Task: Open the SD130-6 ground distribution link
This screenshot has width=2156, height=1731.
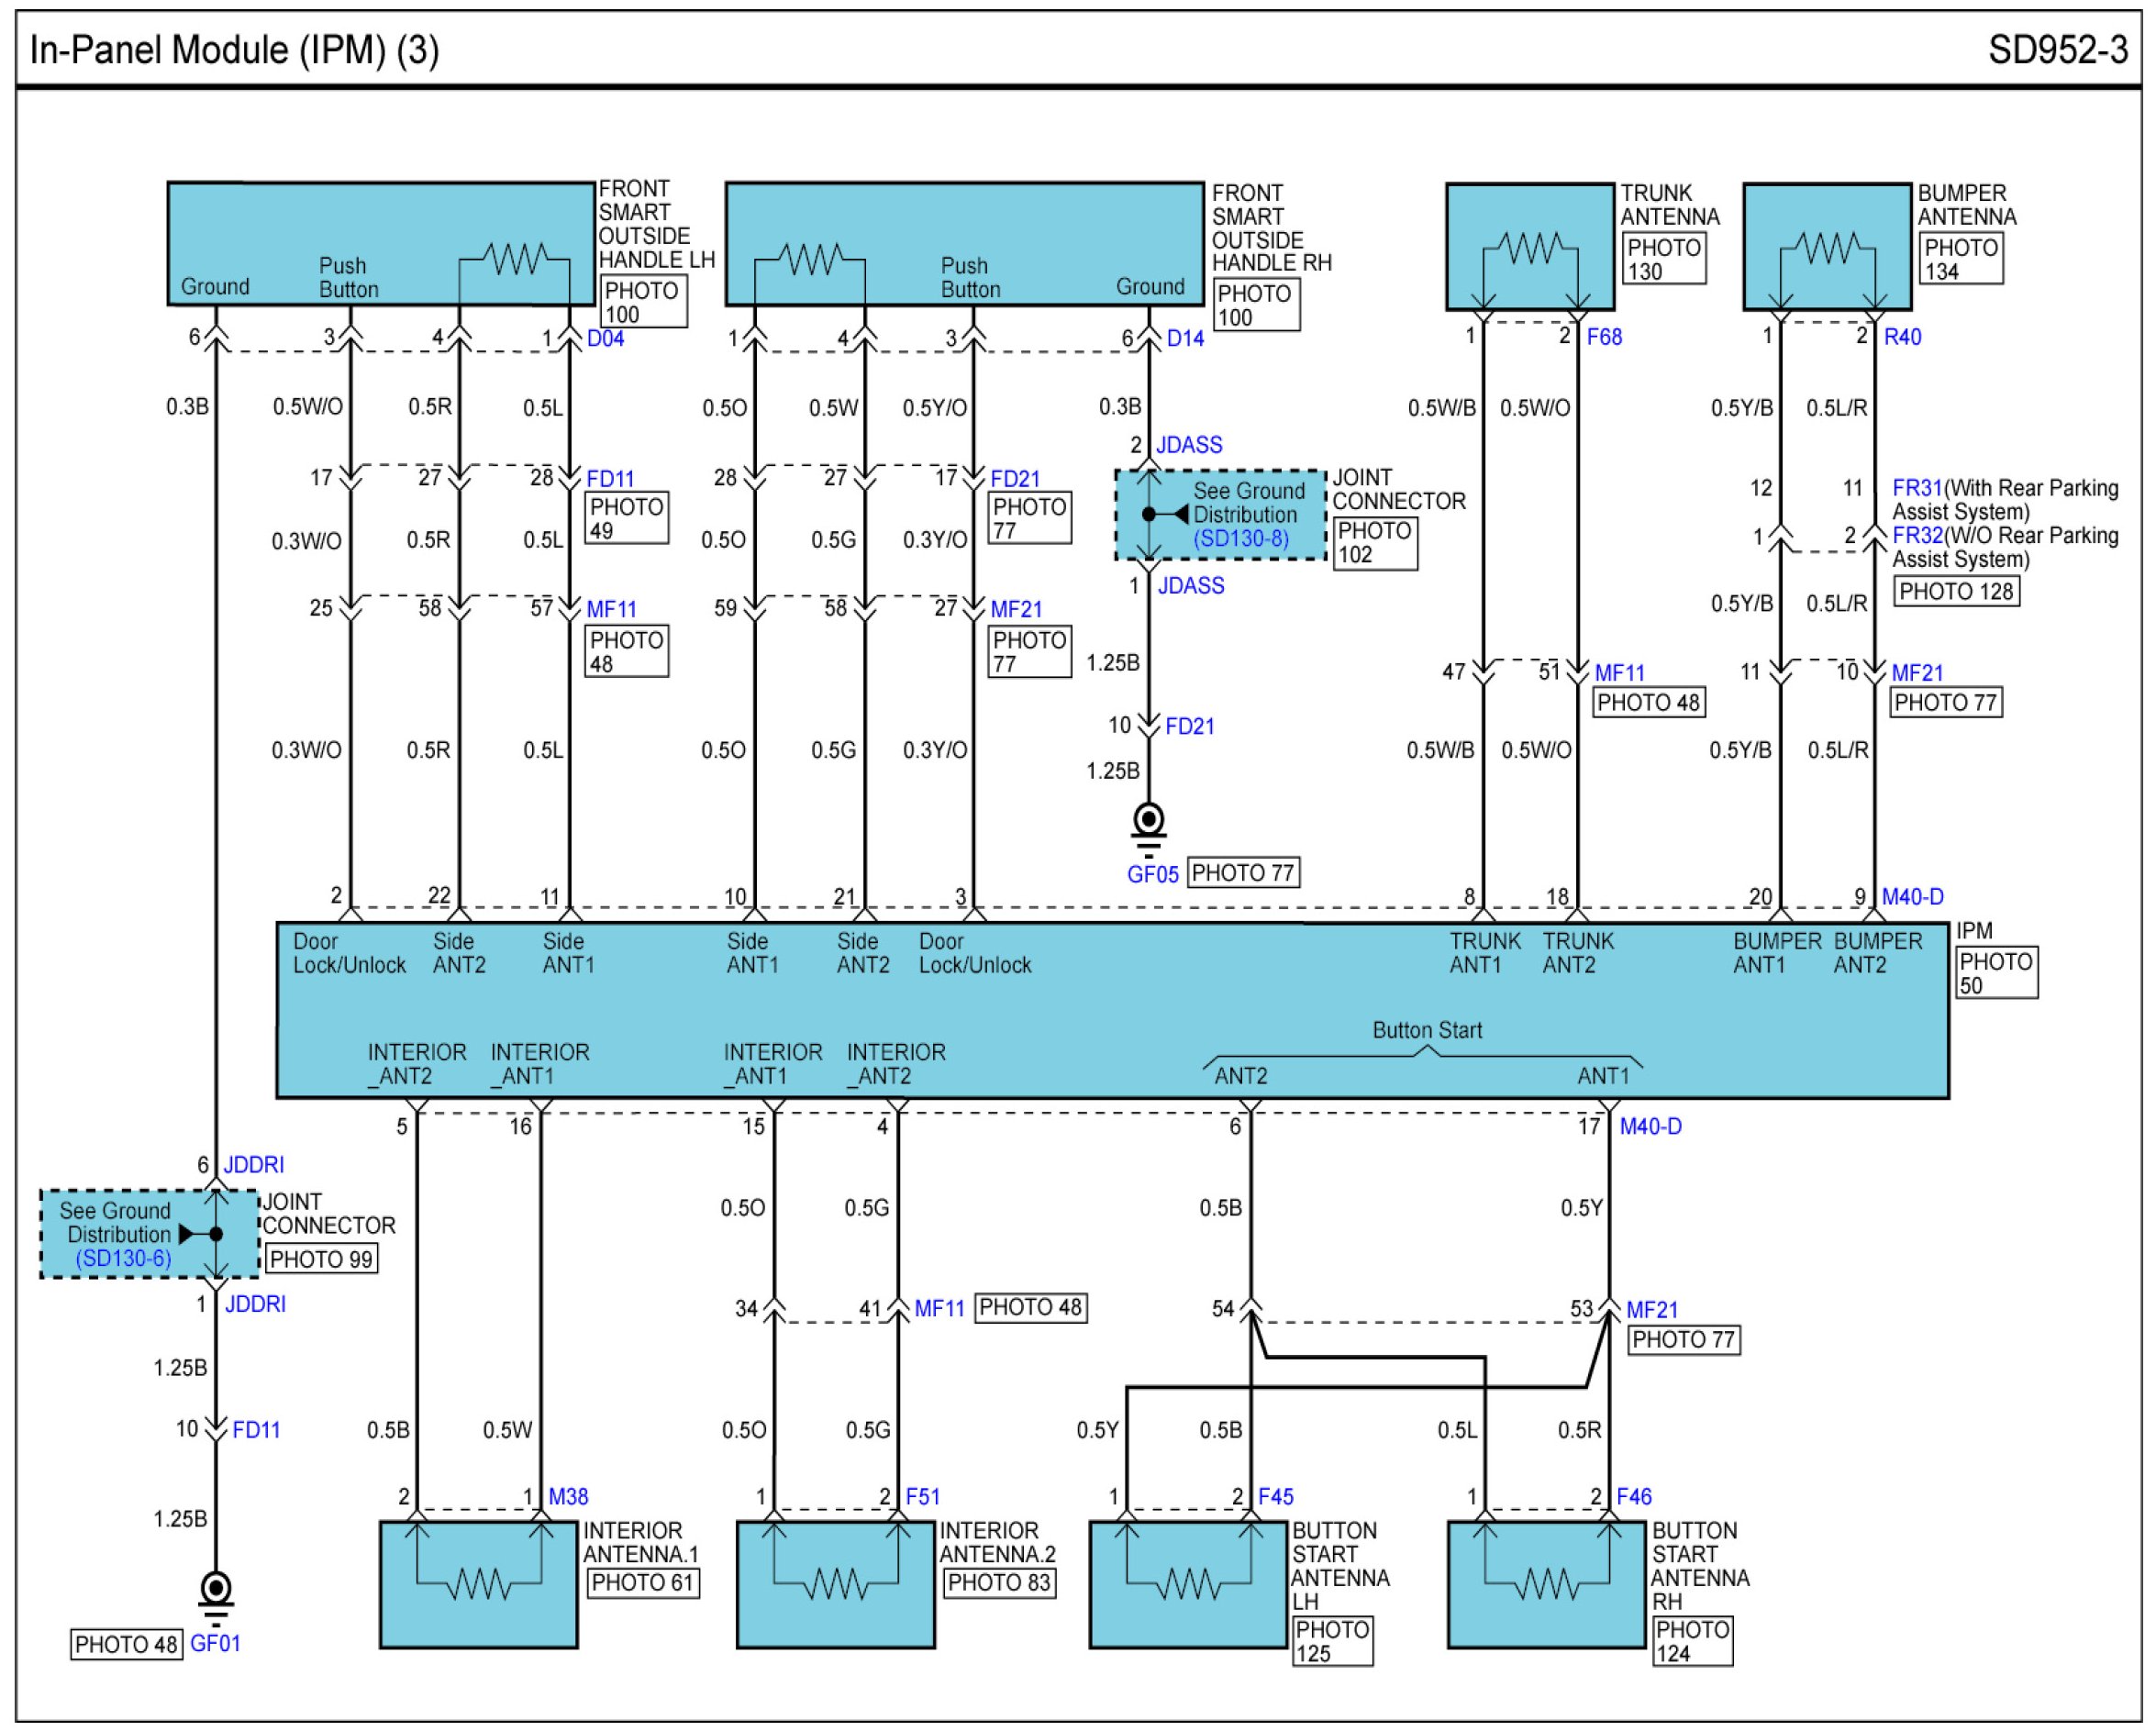Action: tap(123, 1258)
